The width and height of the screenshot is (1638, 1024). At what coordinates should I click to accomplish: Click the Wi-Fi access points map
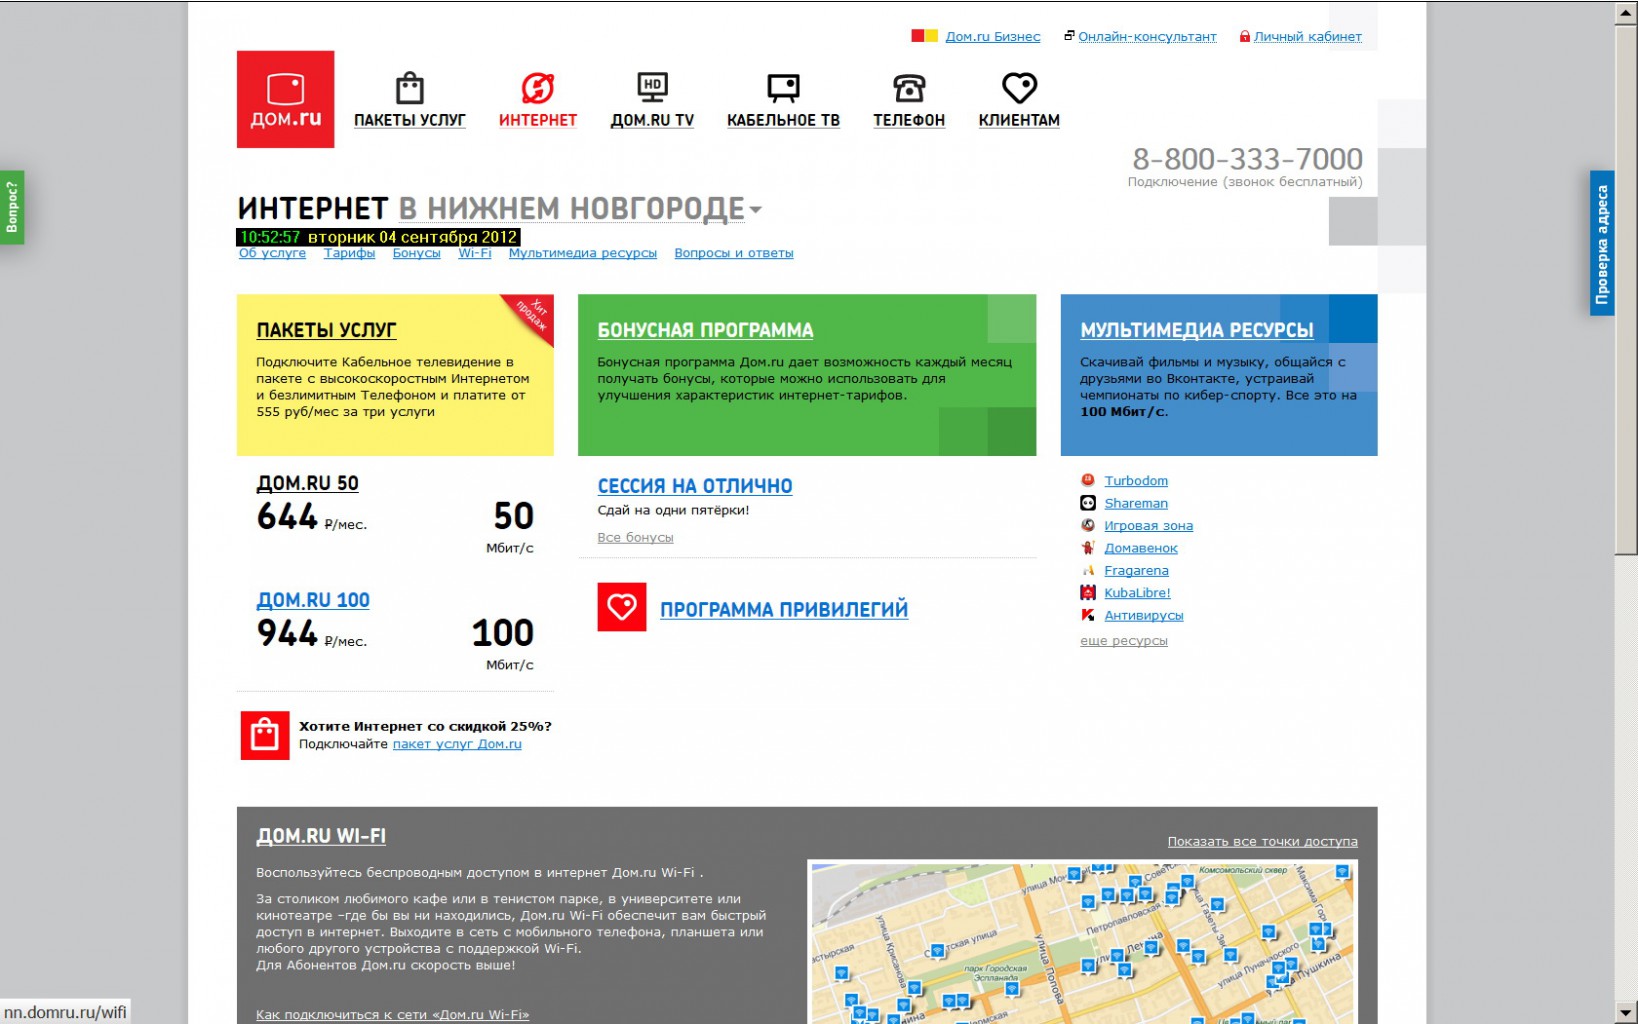(1083, 943)
